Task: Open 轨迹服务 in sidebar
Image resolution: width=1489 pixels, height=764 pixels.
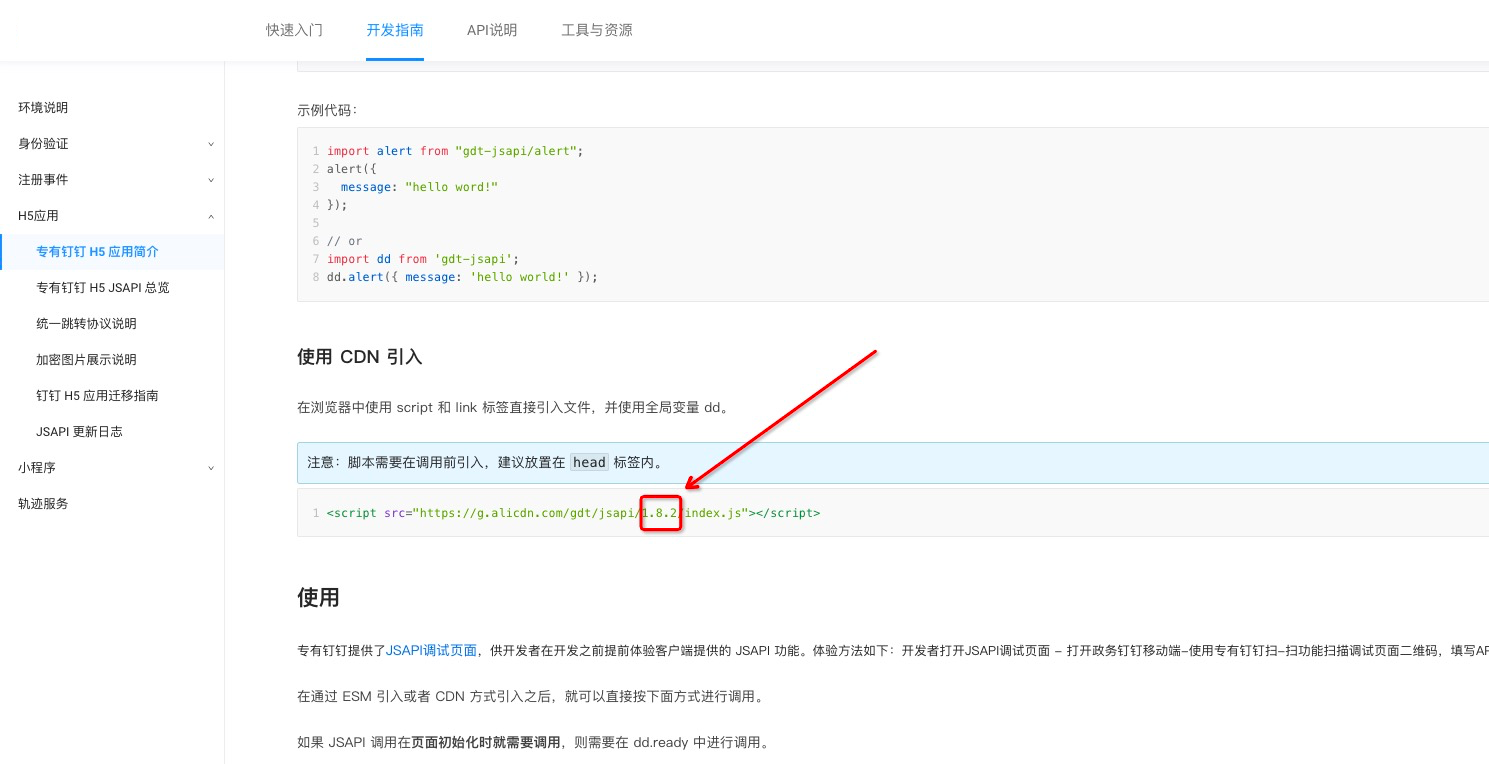Action: (x=43, y=504)
